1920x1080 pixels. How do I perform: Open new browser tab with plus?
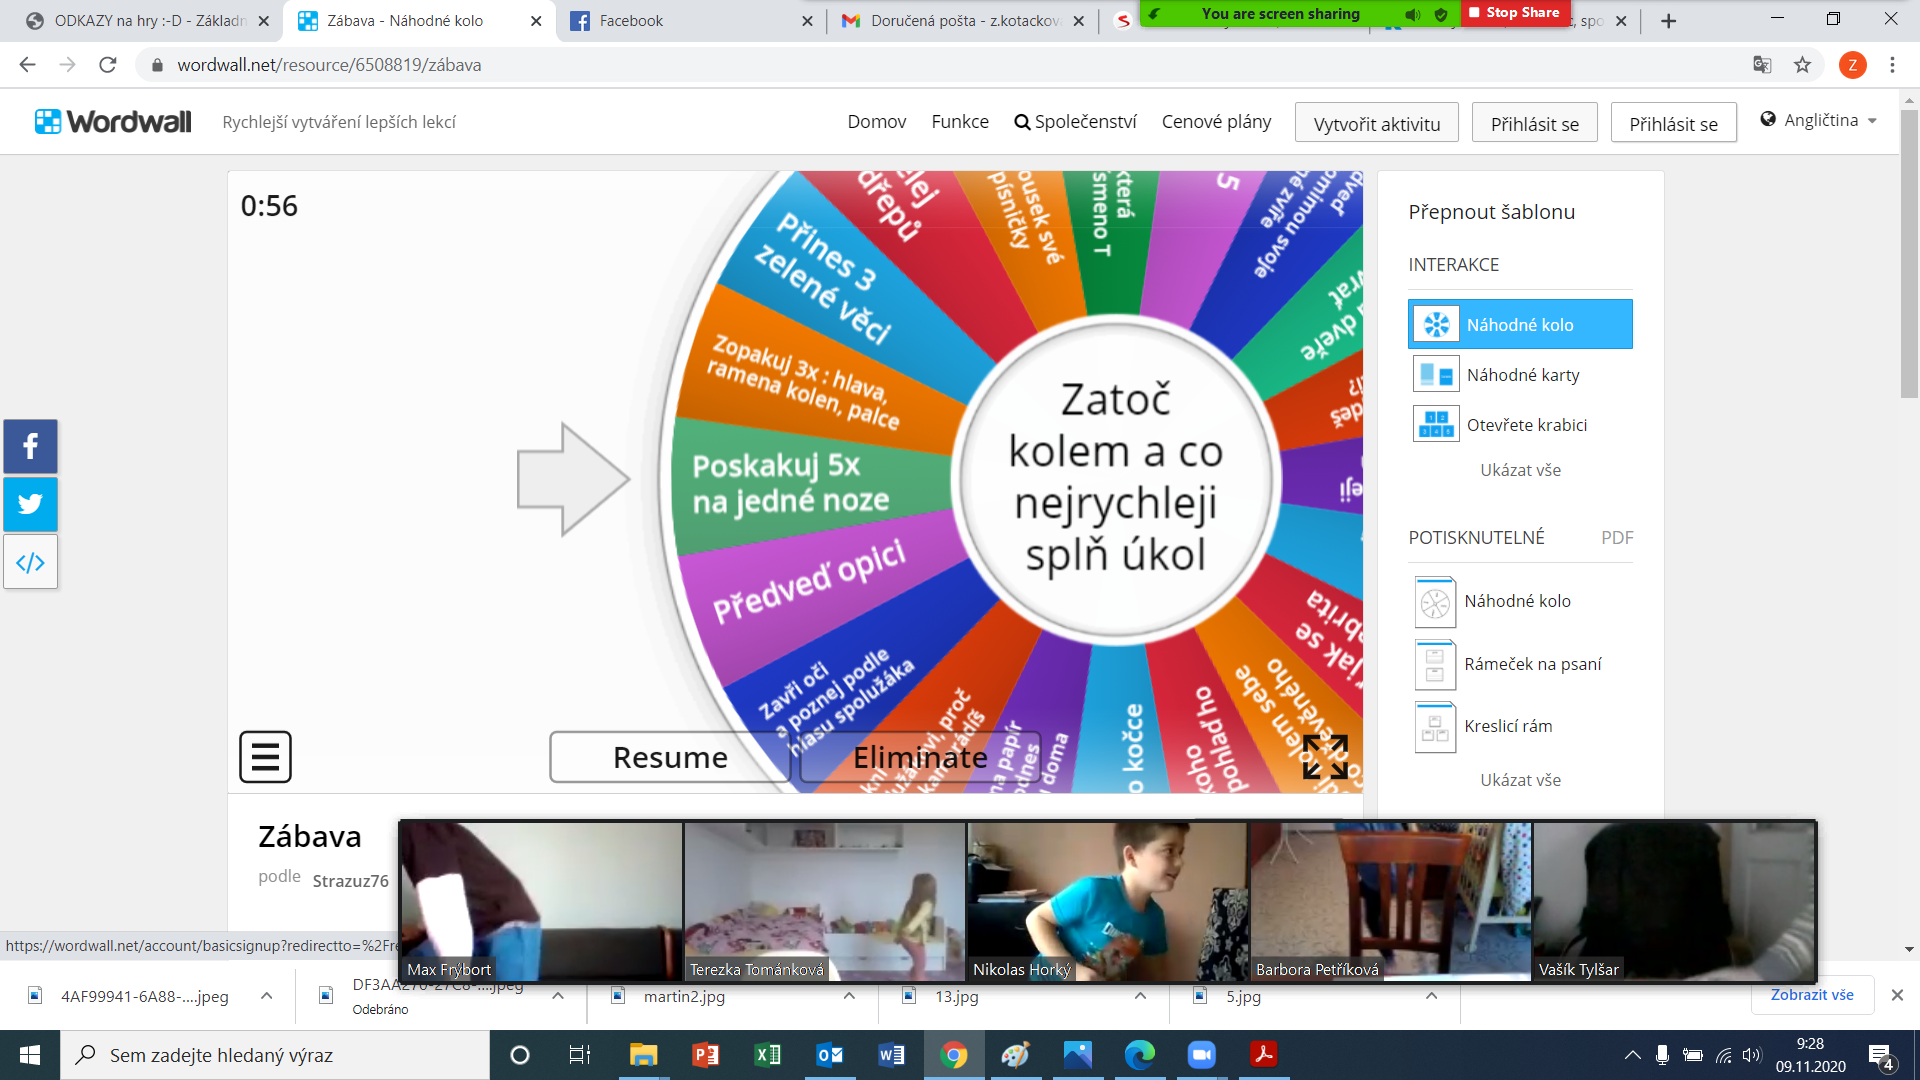[1668, 21]
